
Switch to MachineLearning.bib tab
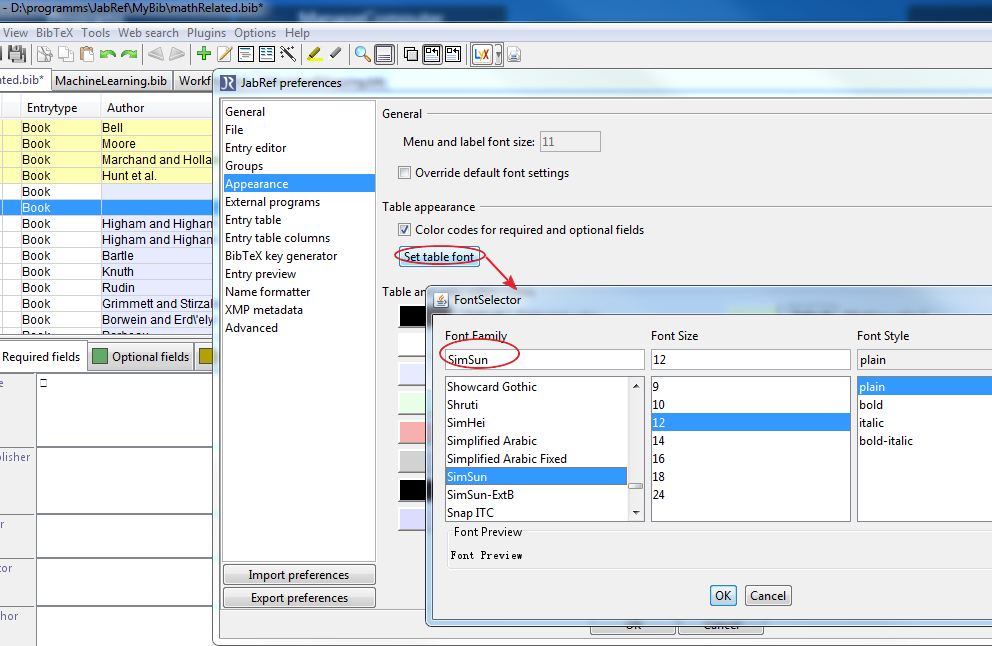click(111, 81)
